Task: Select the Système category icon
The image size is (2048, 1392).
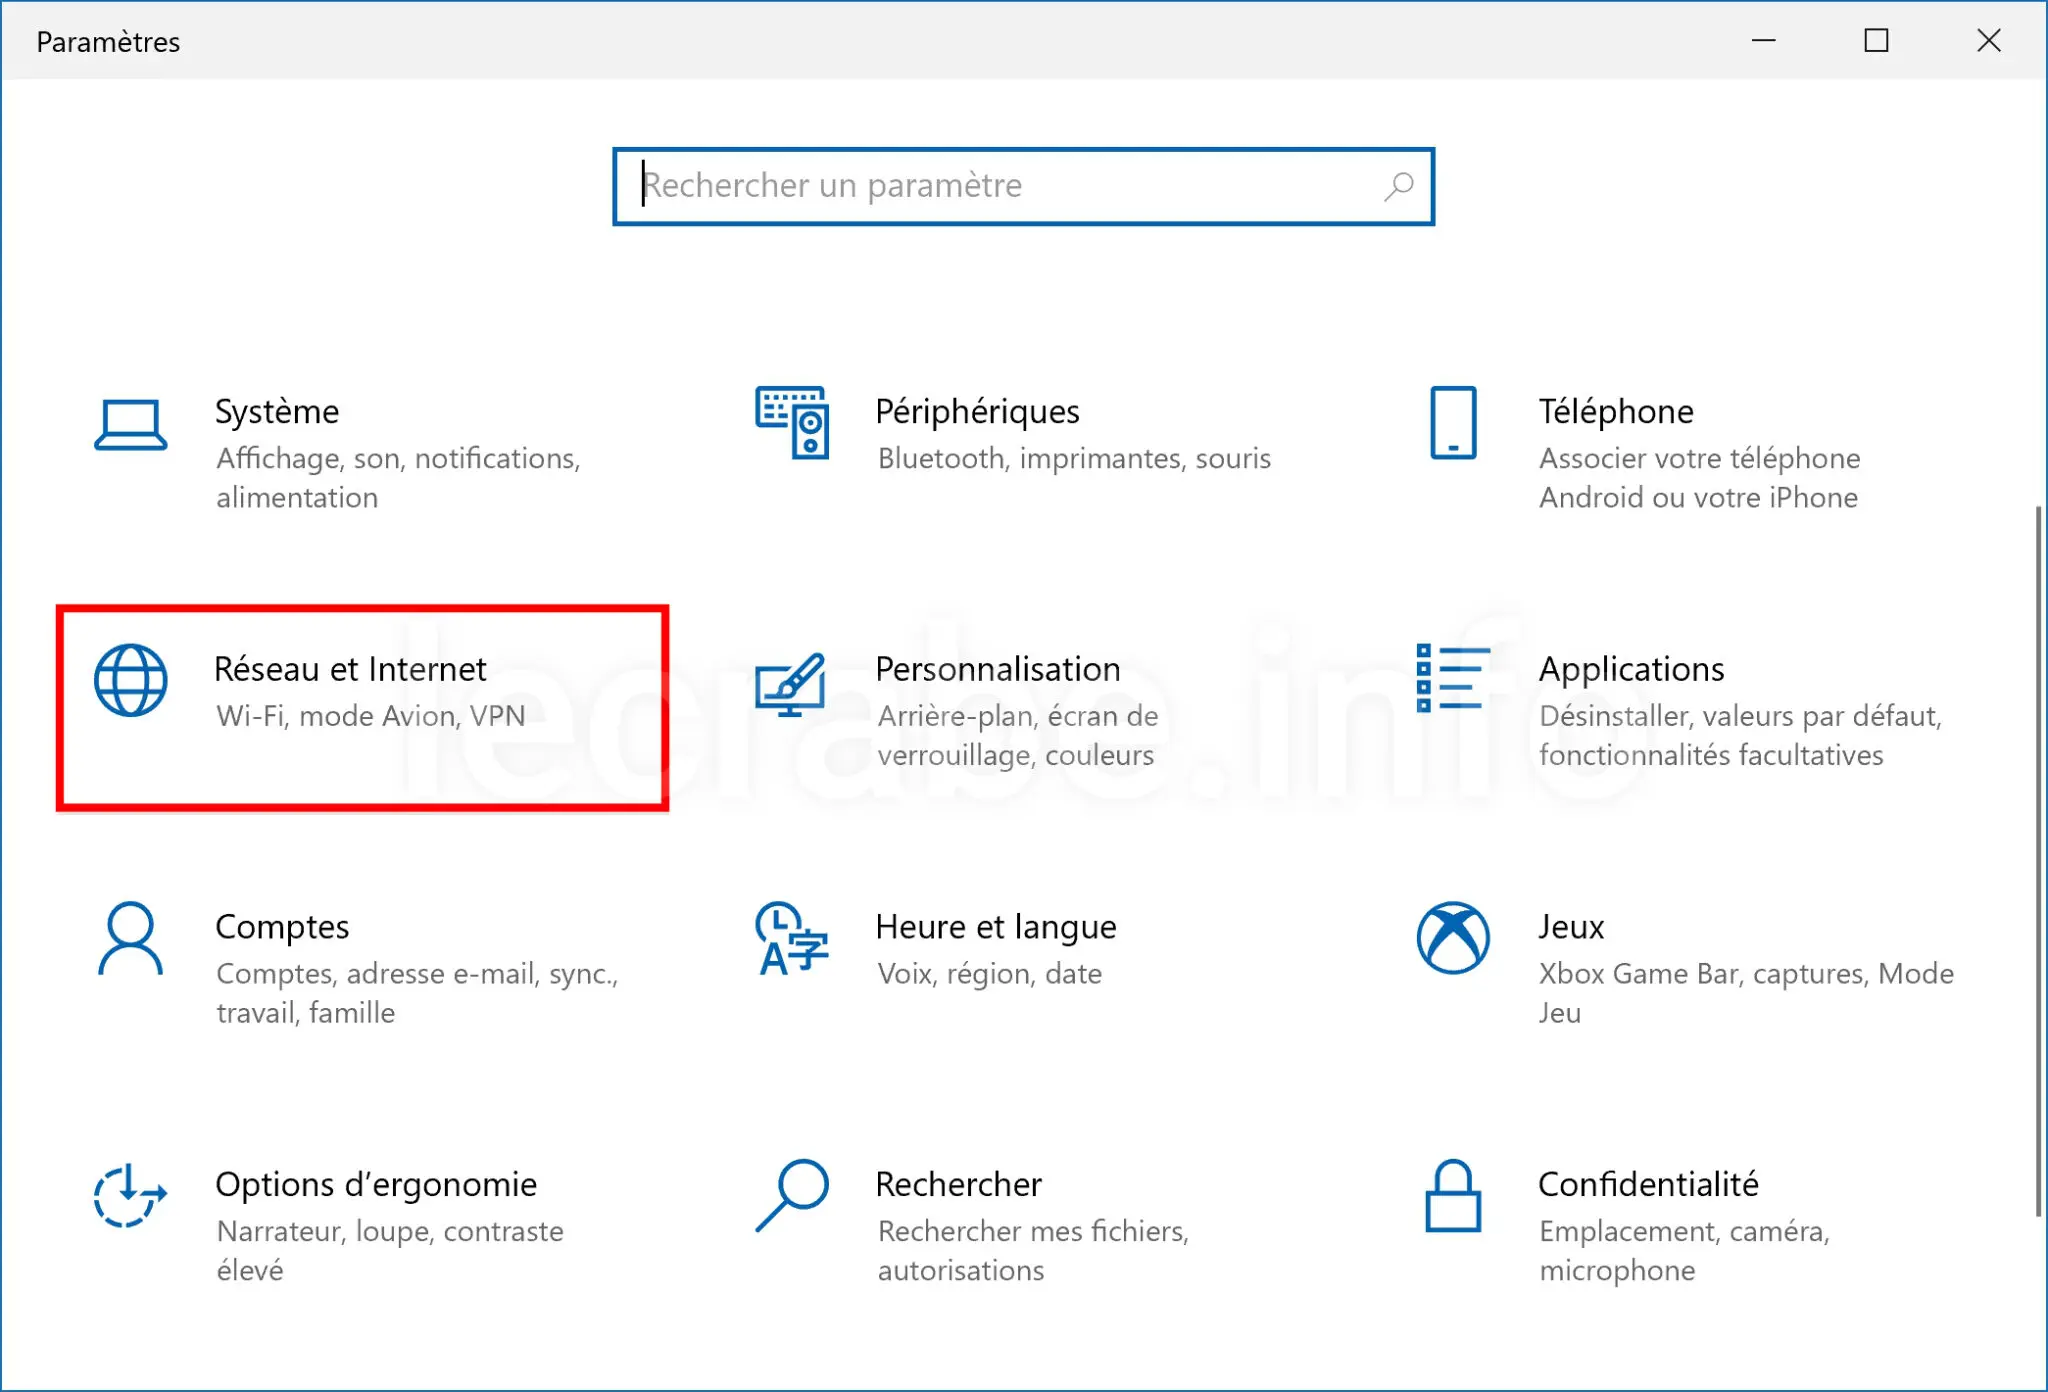Action: (x=130, y=425)
